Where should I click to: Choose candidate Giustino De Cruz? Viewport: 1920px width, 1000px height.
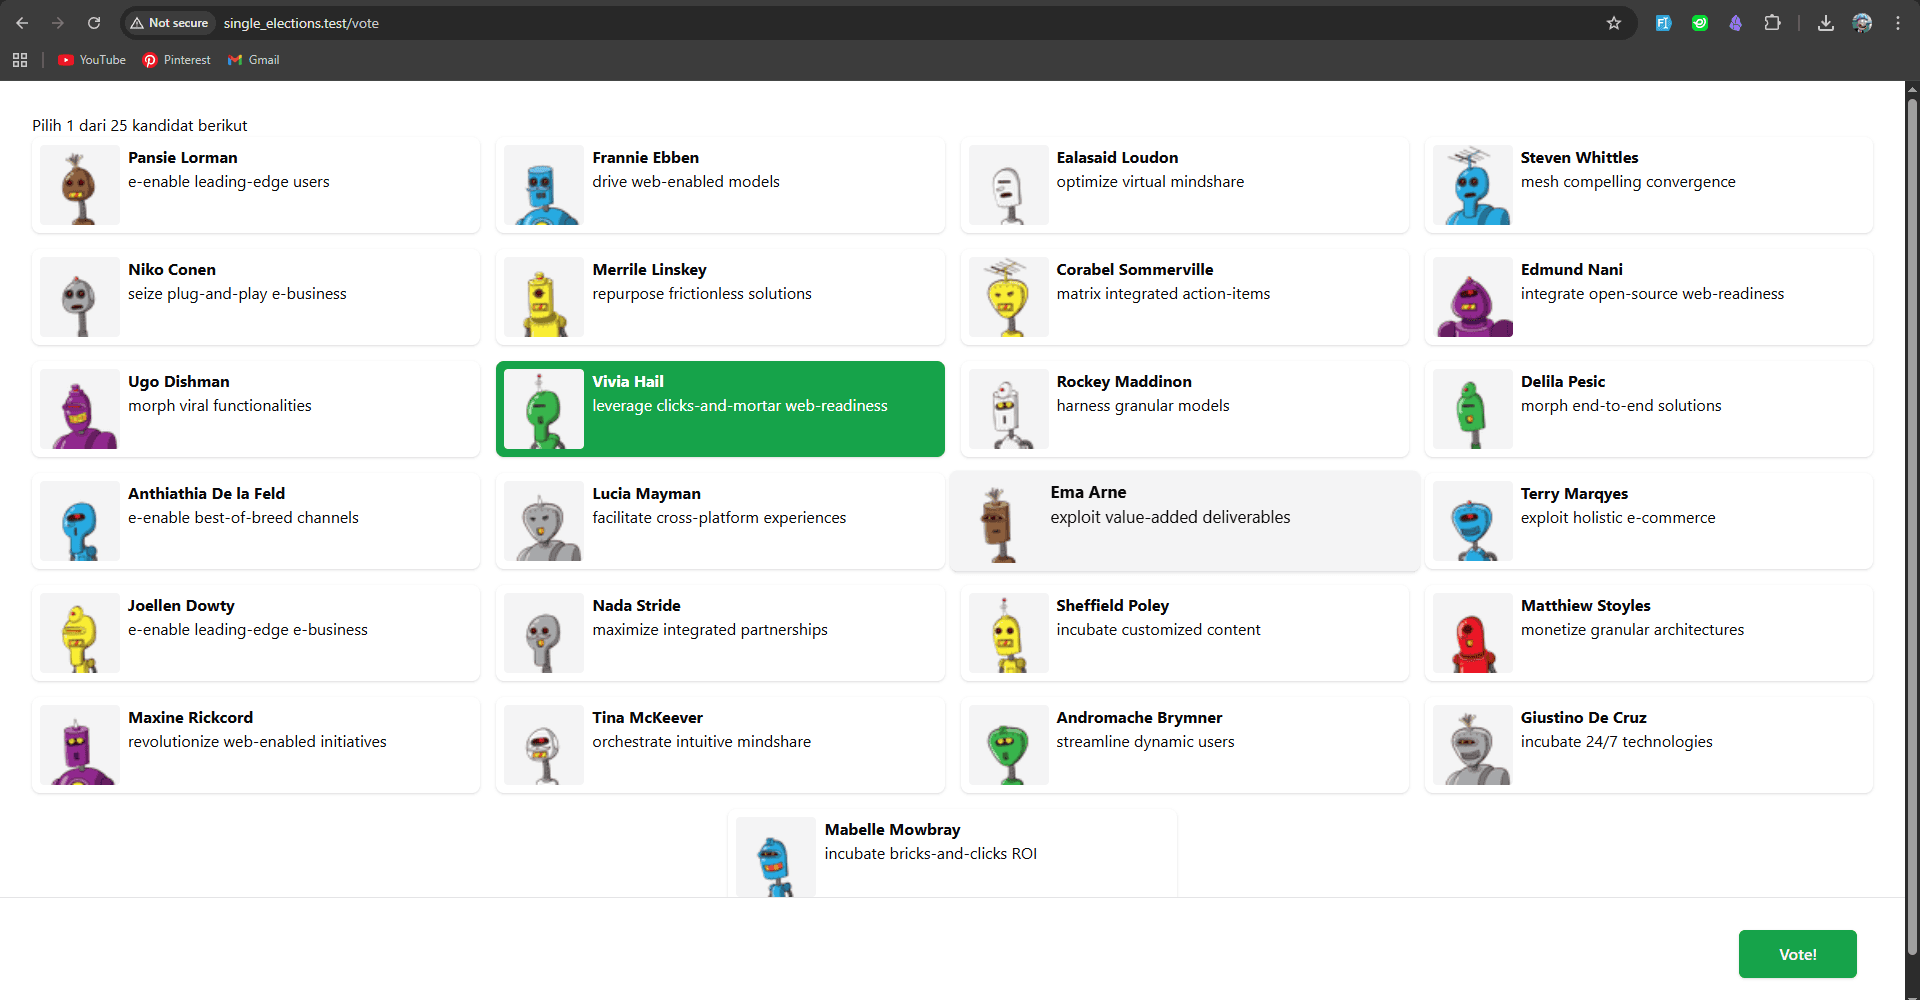[x=1648, y=745]
